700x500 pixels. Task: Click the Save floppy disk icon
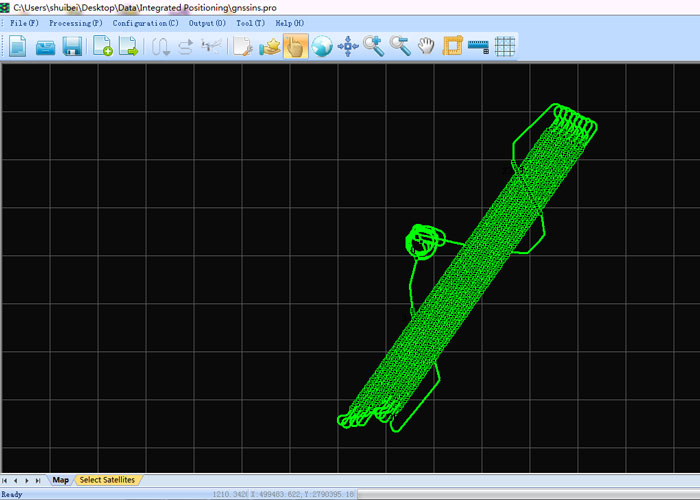pyautogui.click(x=72, y=46)
